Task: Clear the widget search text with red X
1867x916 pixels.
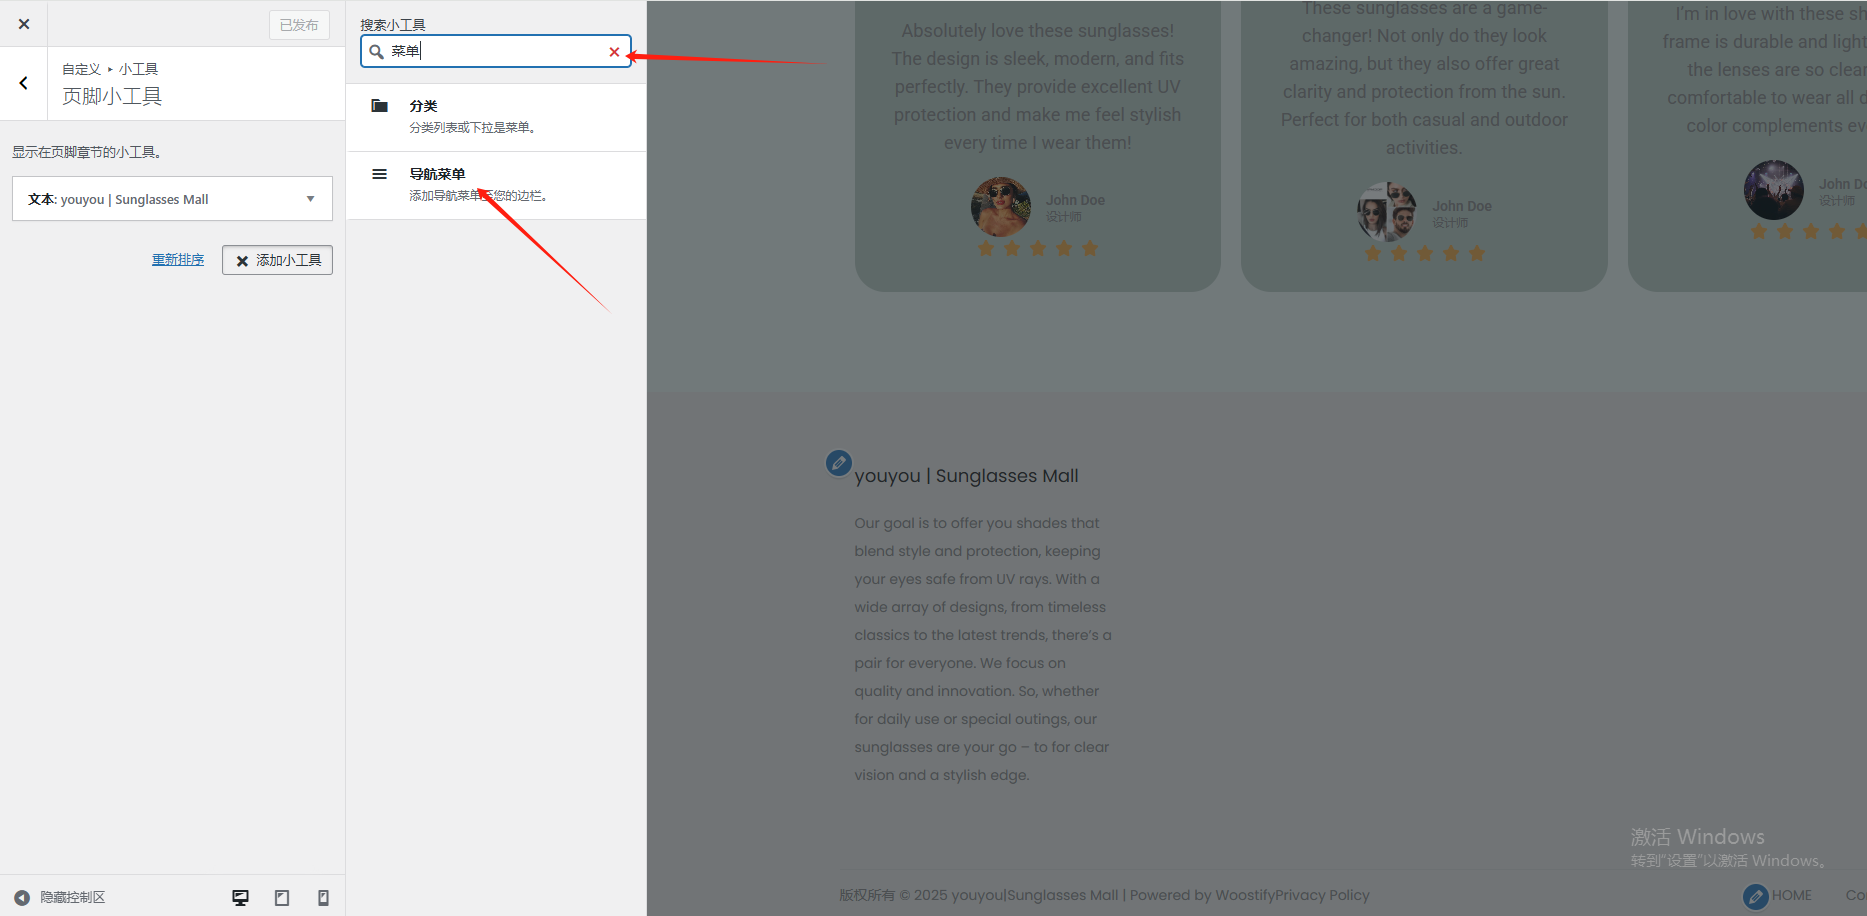Action: click(614, 52)
